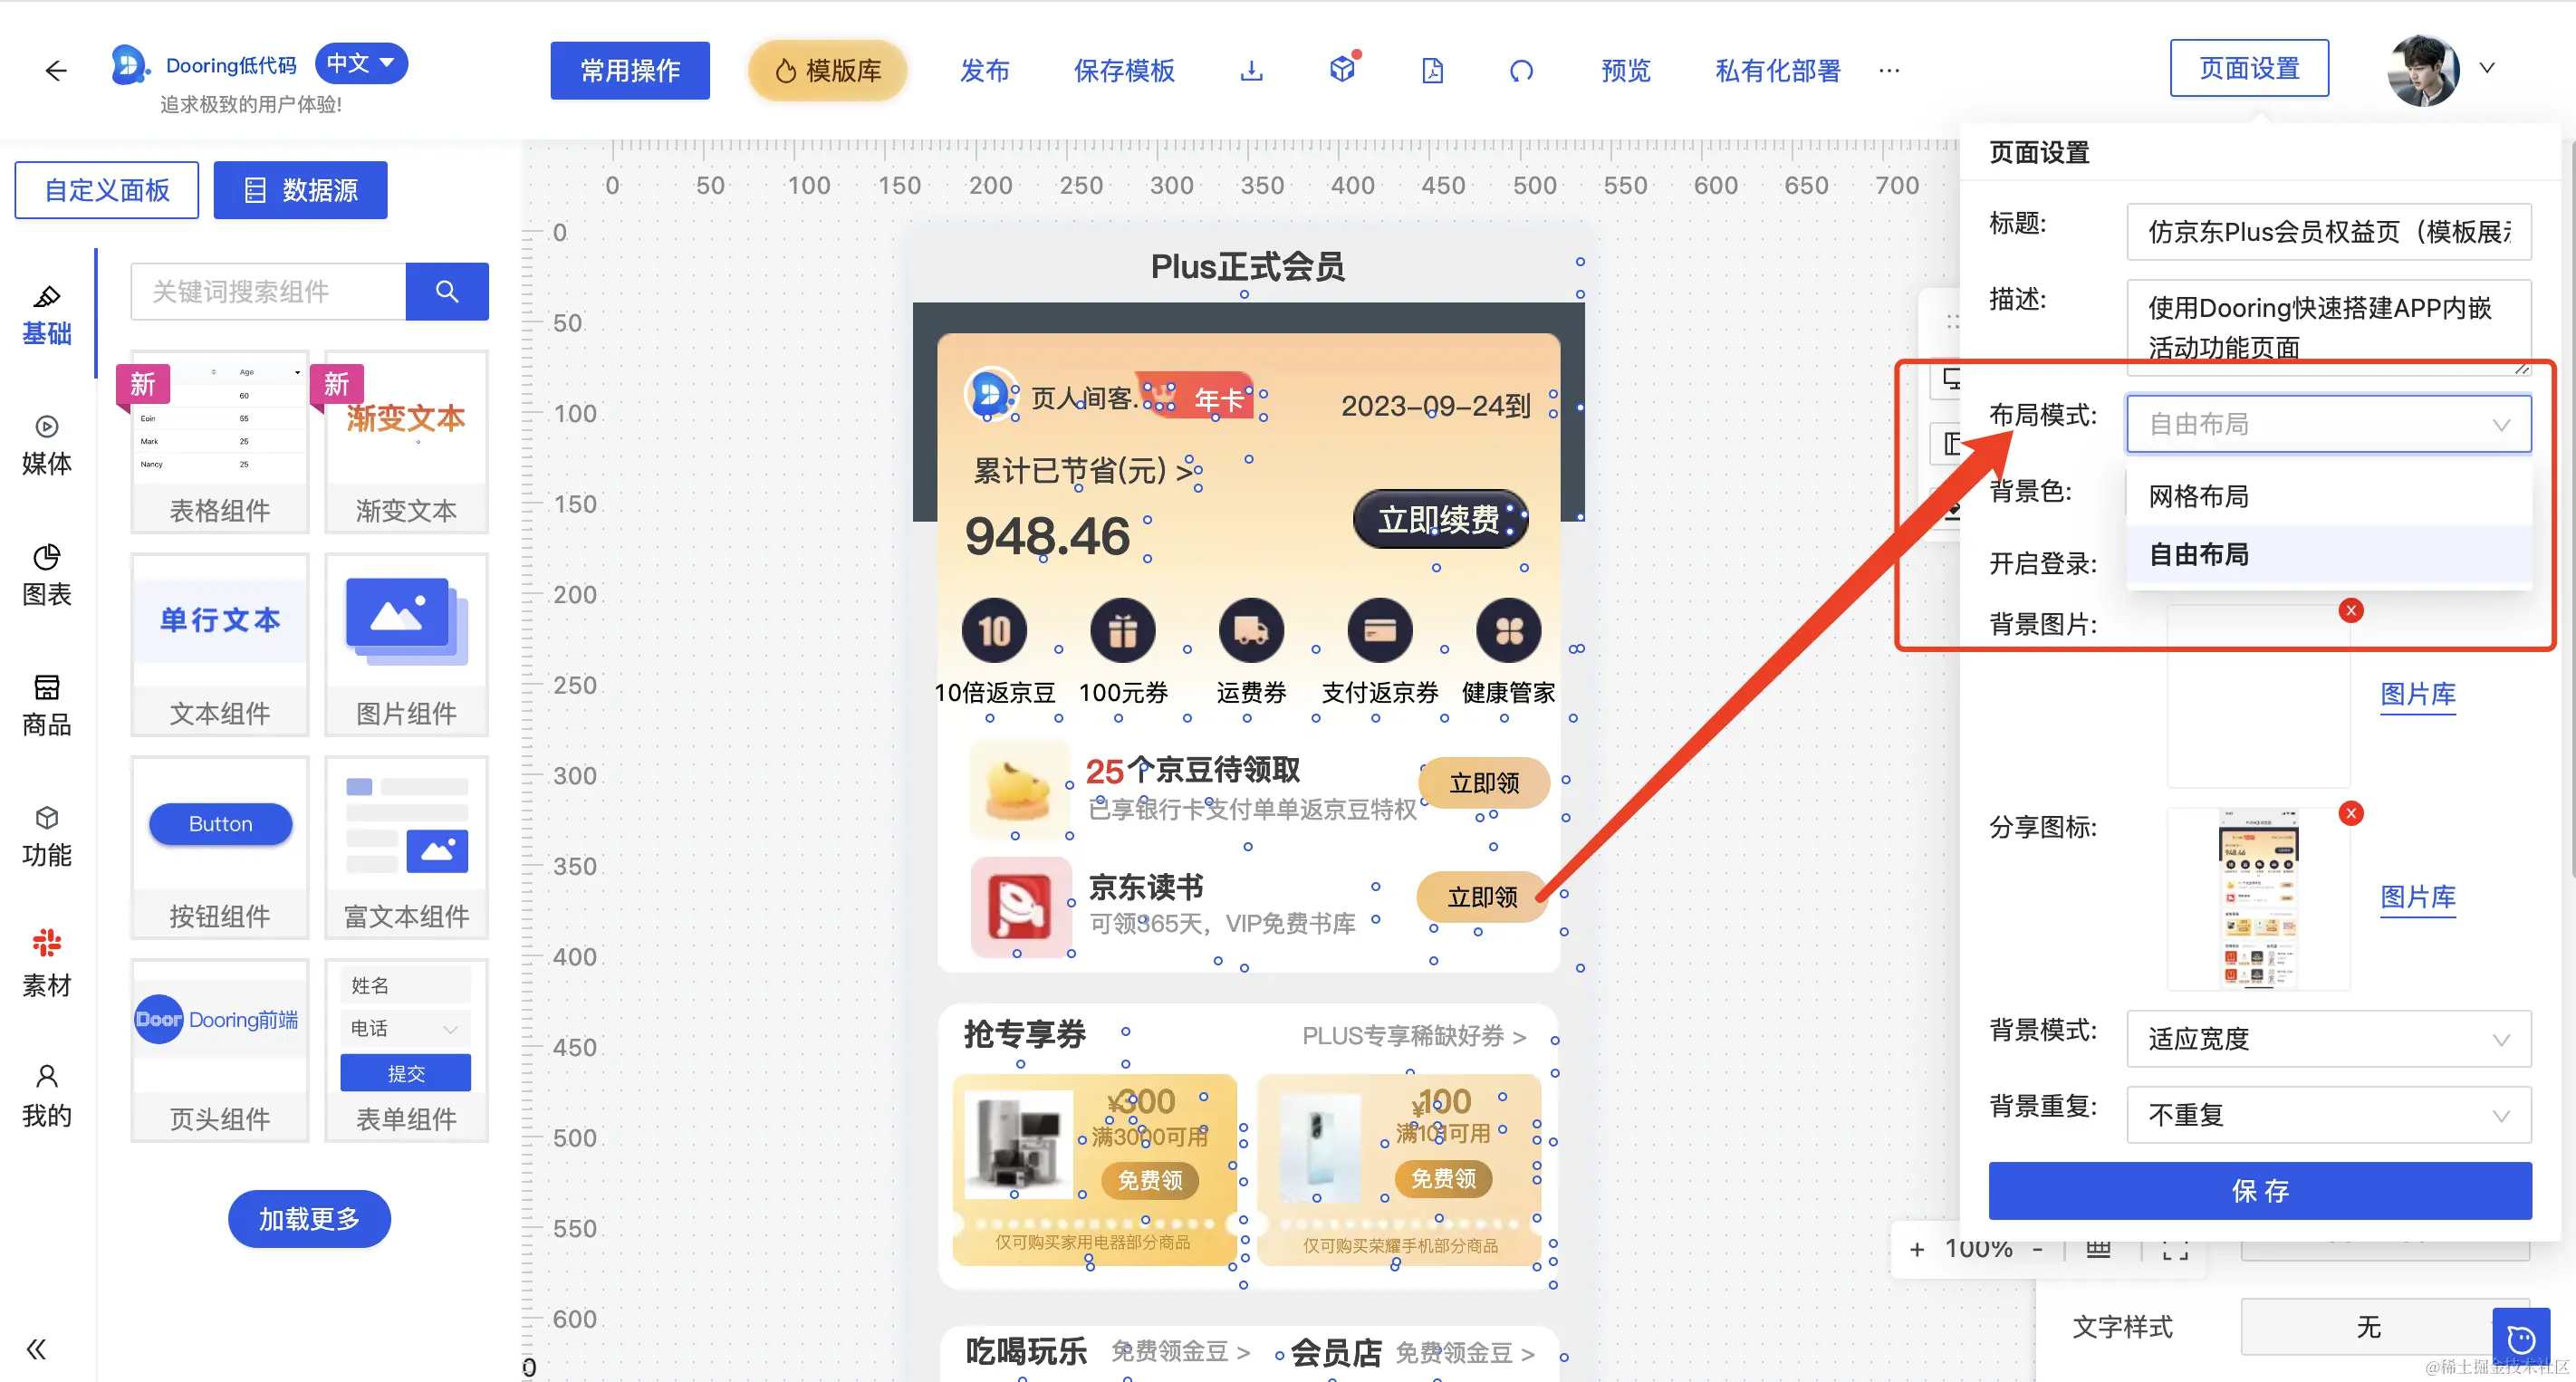The height and width of the screenshot is (1382, 2576).
Task: Expand the avatar account dropdown arrow
Action: point(2487,68)
